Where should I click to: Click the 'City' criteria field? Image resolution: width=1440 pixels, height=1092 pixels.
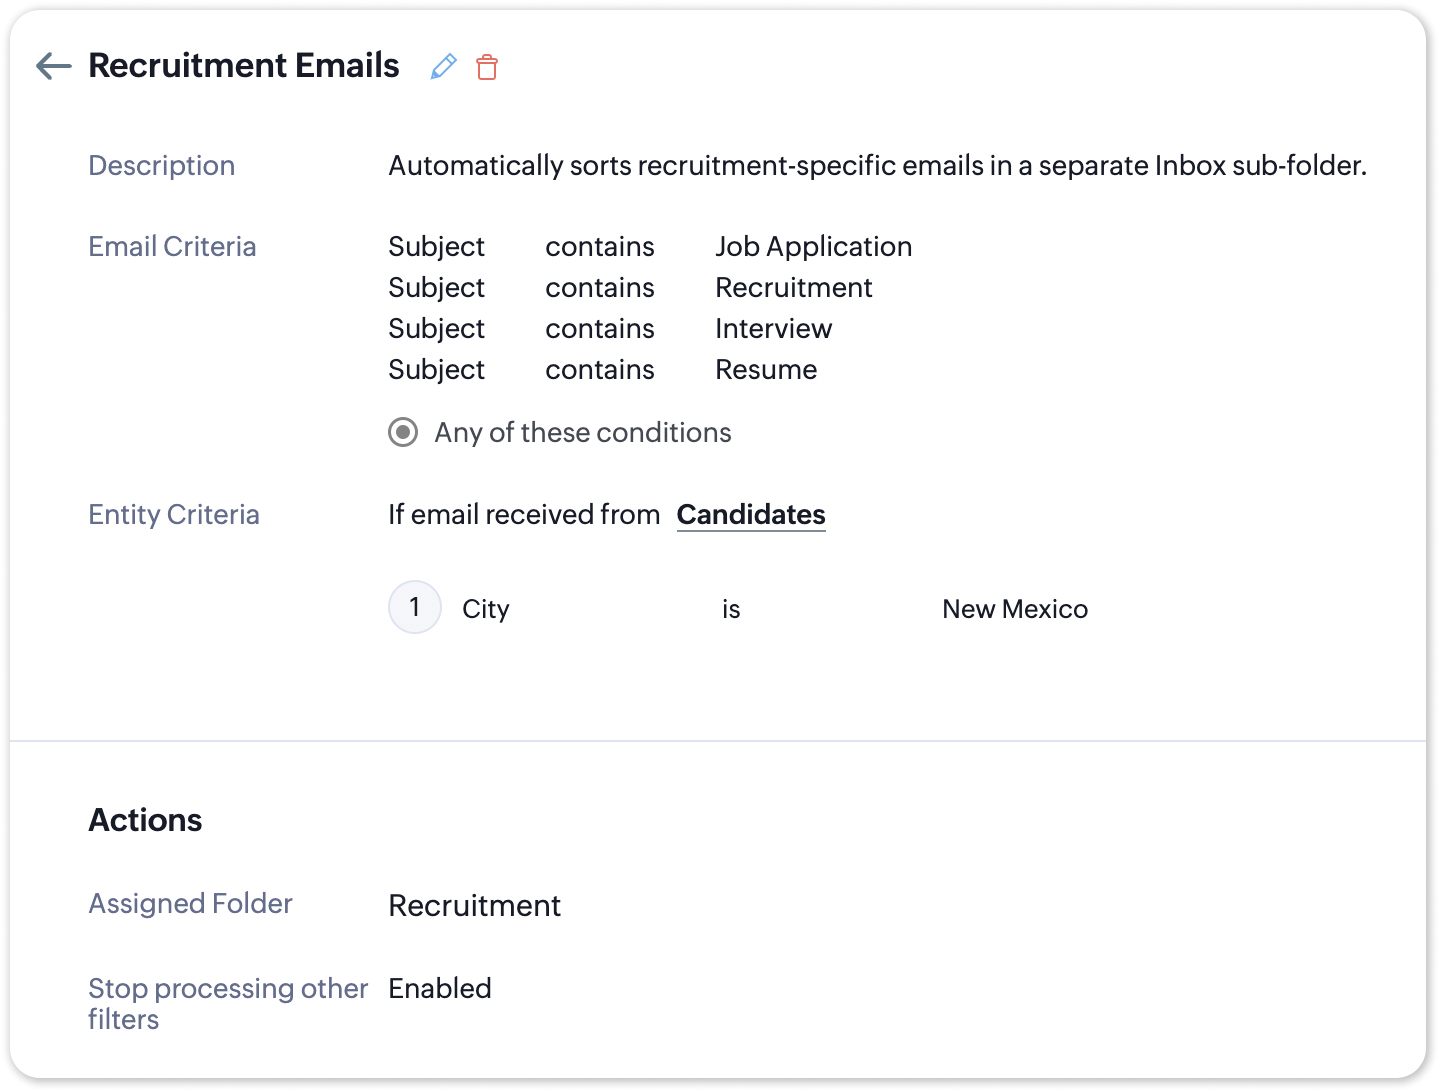click(486, 609)
